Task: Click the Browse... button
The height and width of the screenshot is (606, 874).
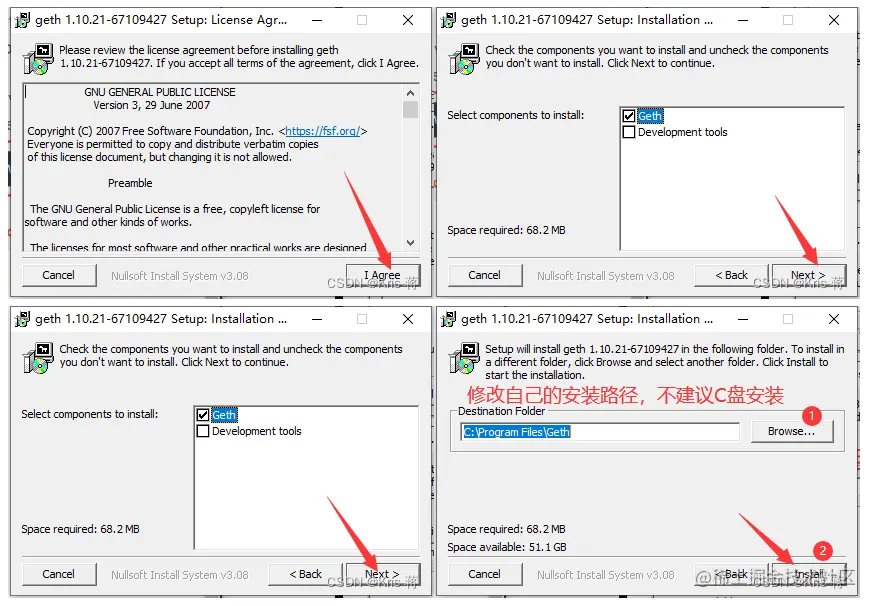Action: tap(792, 431)
